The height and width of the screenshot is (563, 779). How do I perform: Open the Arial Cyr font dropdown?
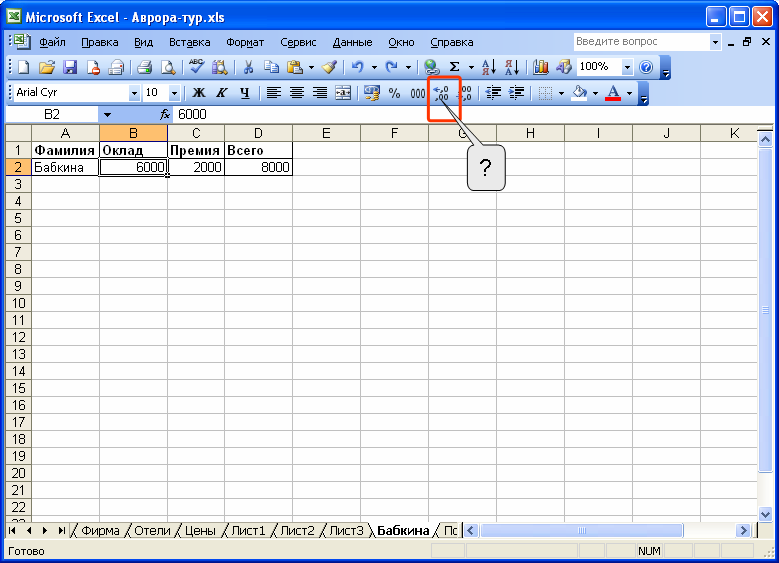[x=135, y=93]
